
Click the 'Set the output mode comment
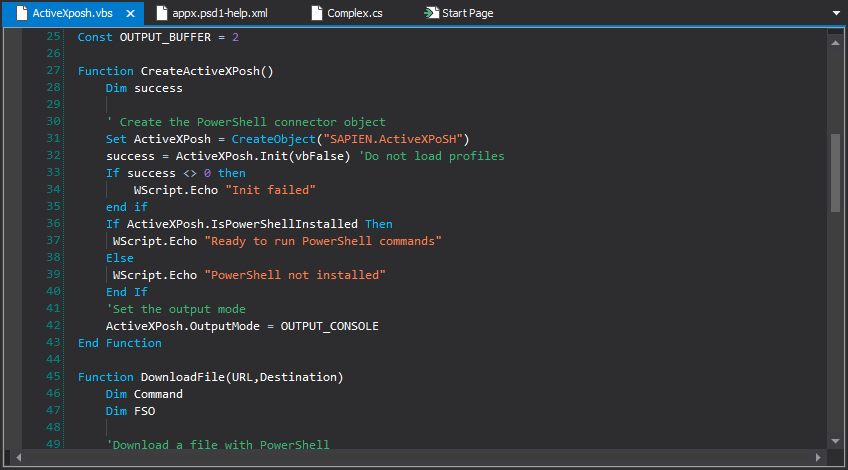click(176, 309)
